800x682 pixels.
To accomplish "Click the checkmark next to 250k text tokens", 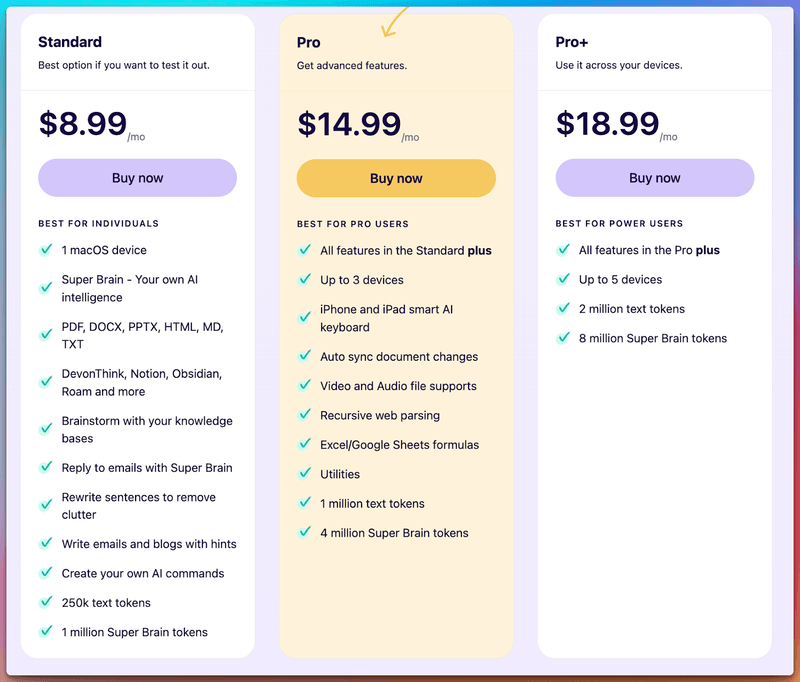I will pos(45,603).
